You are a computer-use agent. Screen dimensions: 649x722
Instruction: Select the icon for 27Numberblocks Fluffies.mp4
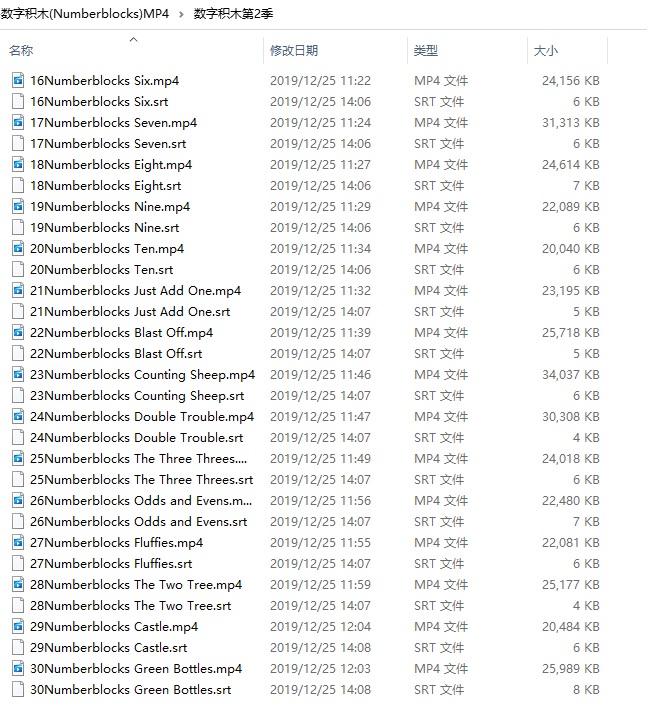click(x=17, y=542)
